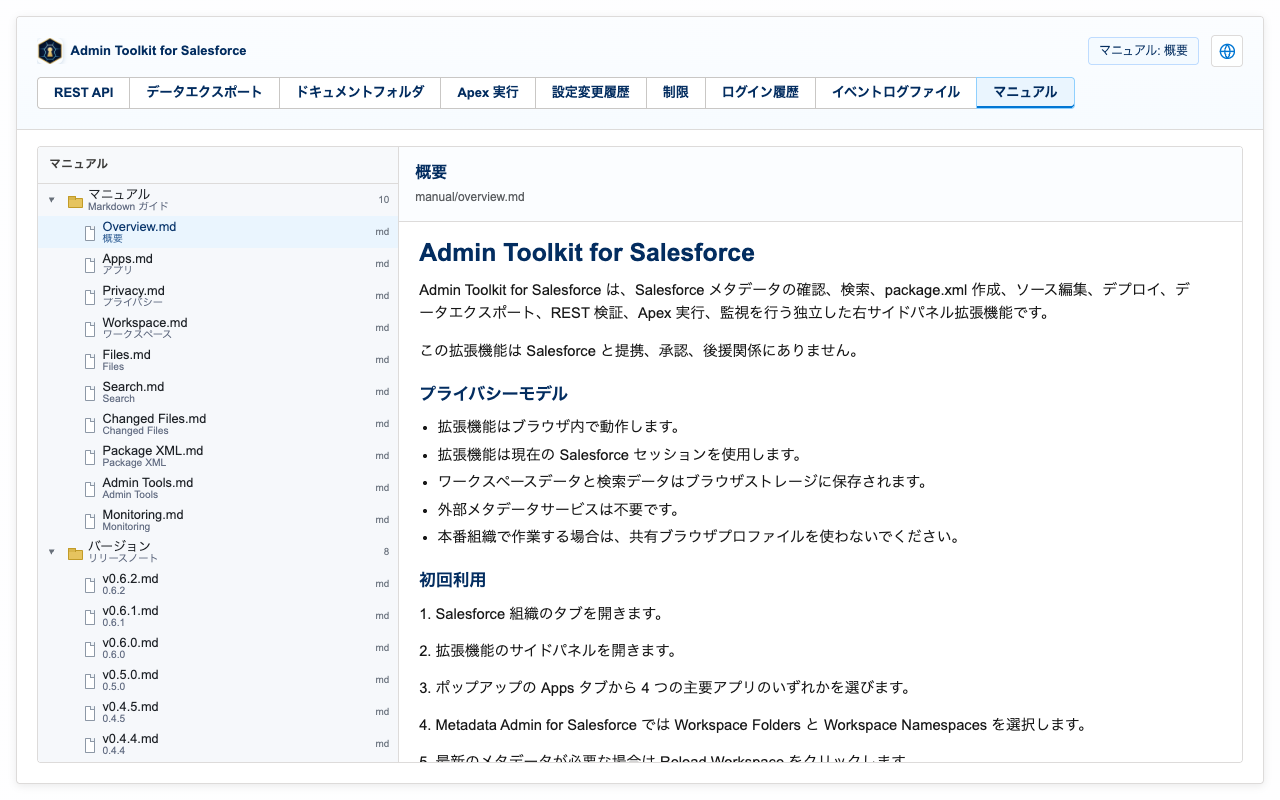Open Package XML.md guide
1280x800 pixels.
(218, 456)
